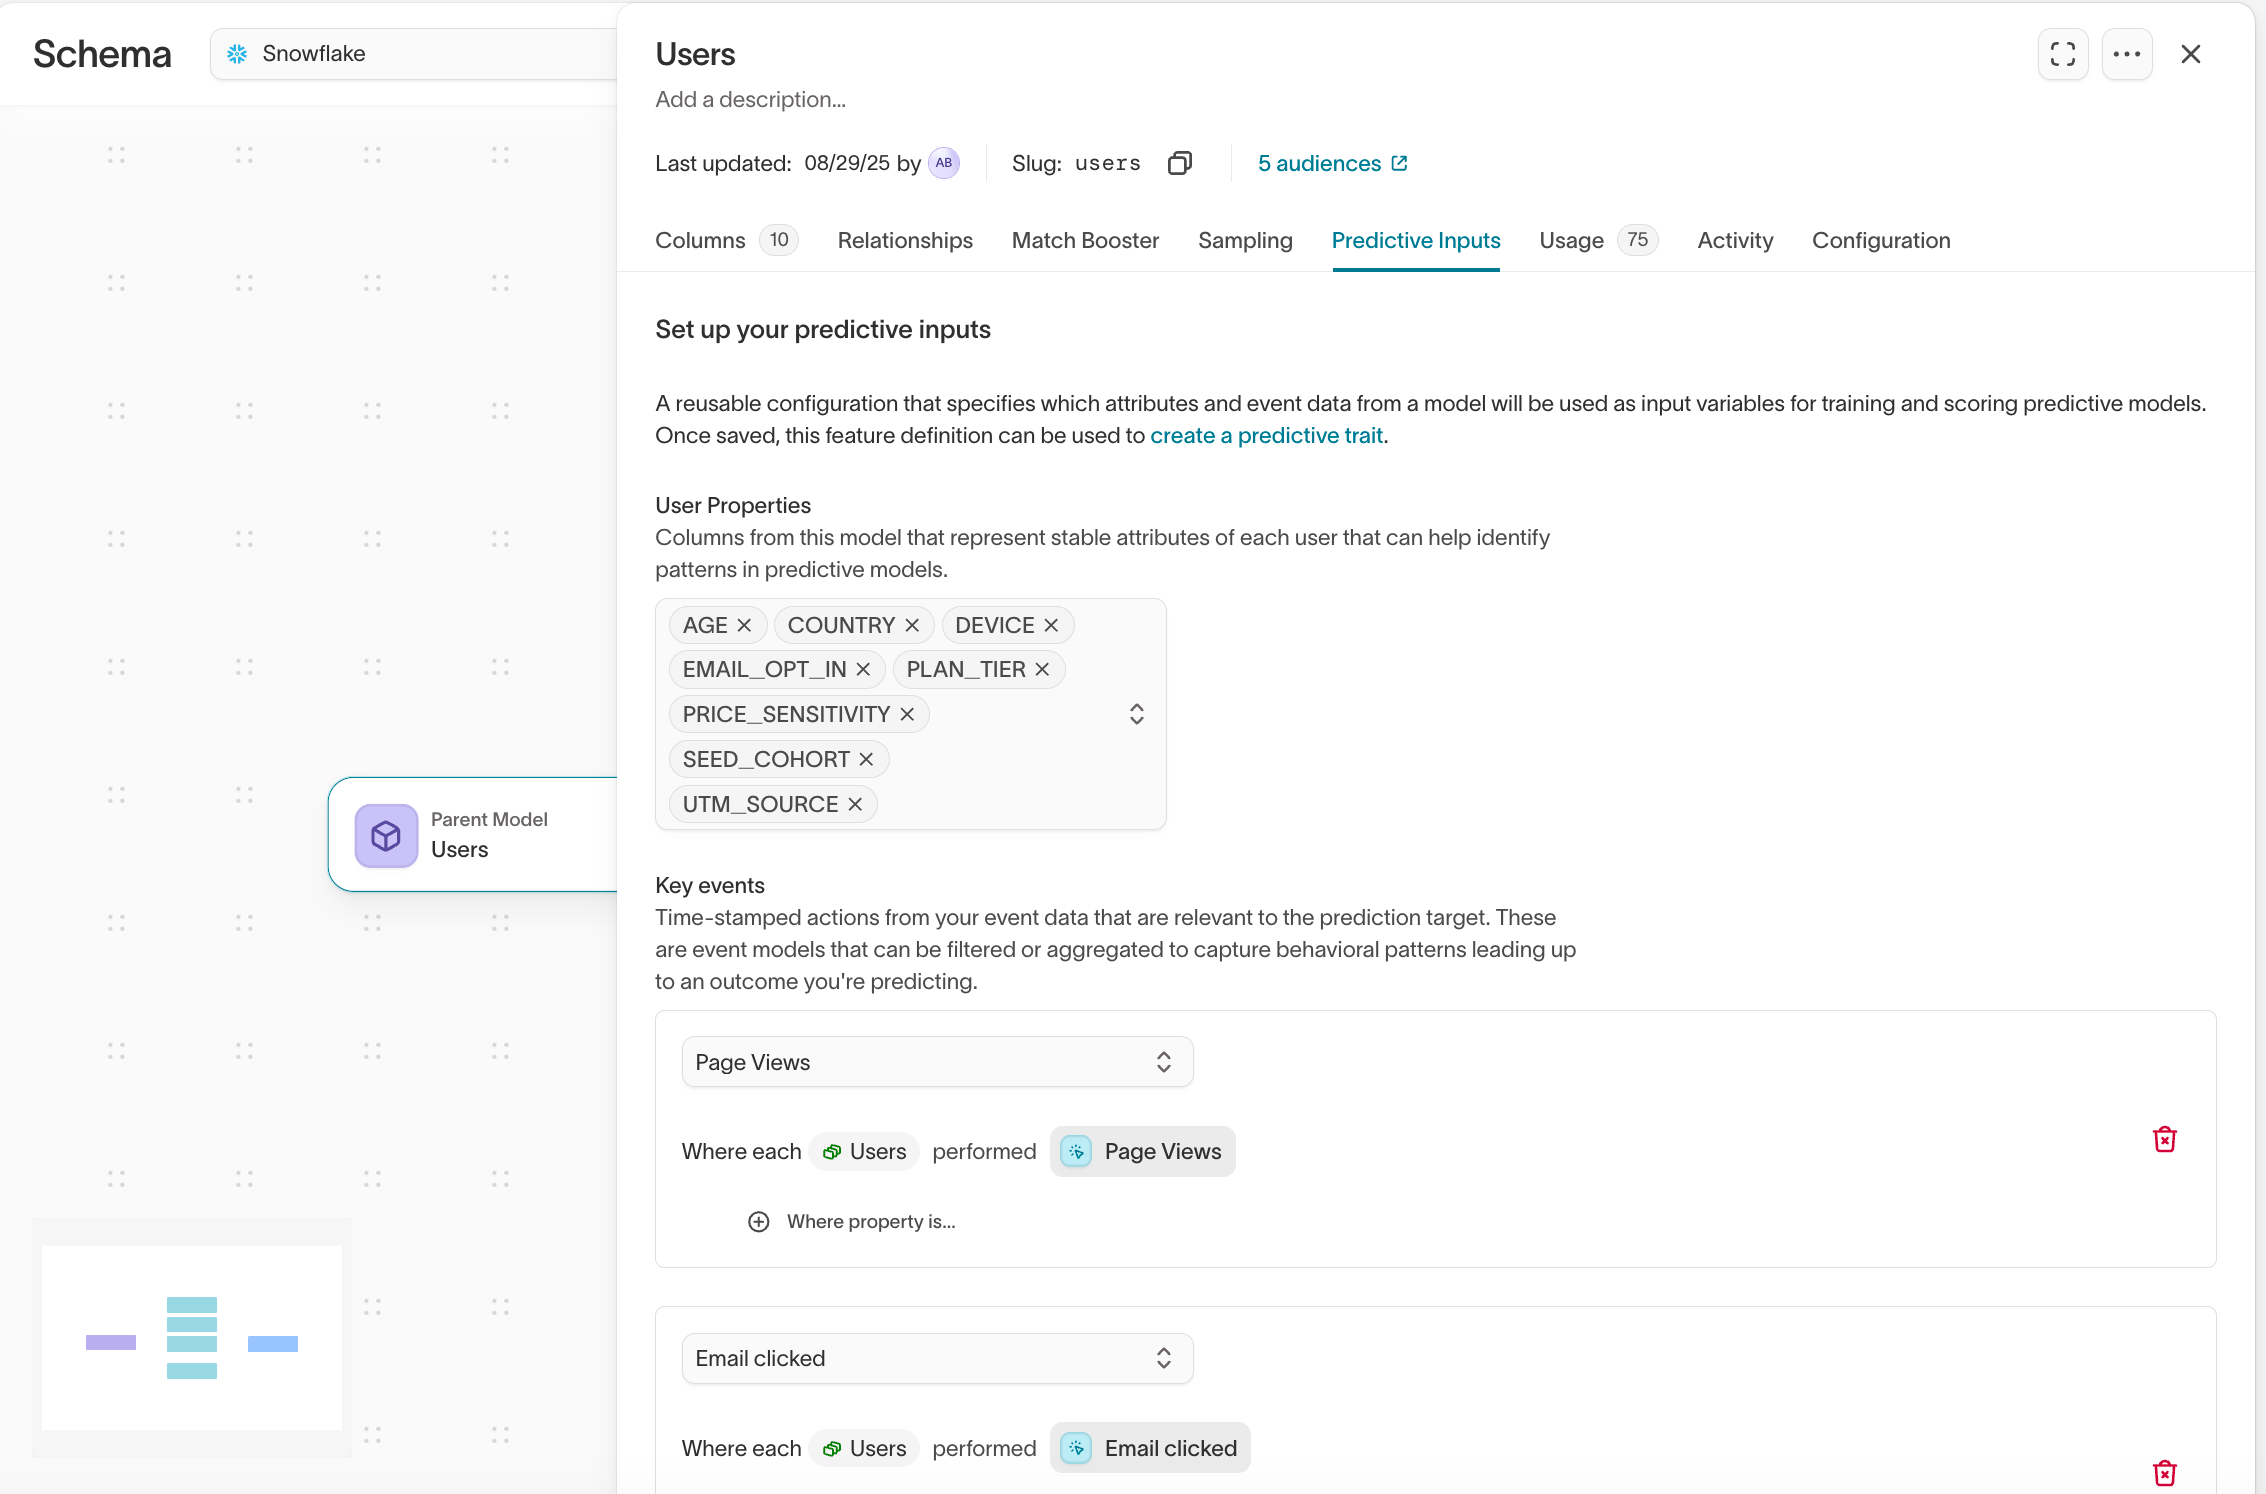Image resolution: width=2266 pixels, height=1494 pixels.
Task: Select the Predictive Inputs tab
Action: 1416,240
